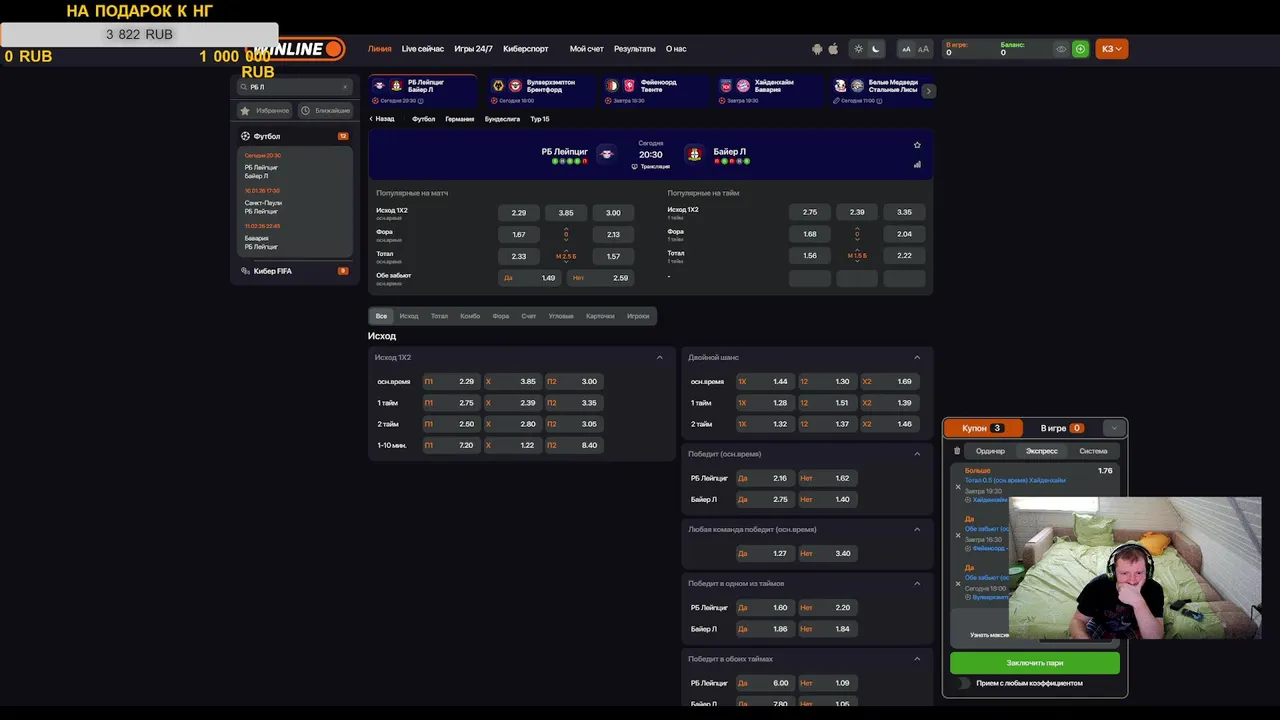Clear the search field with the X
This screenshot has height=720, width=1280.
345,87
